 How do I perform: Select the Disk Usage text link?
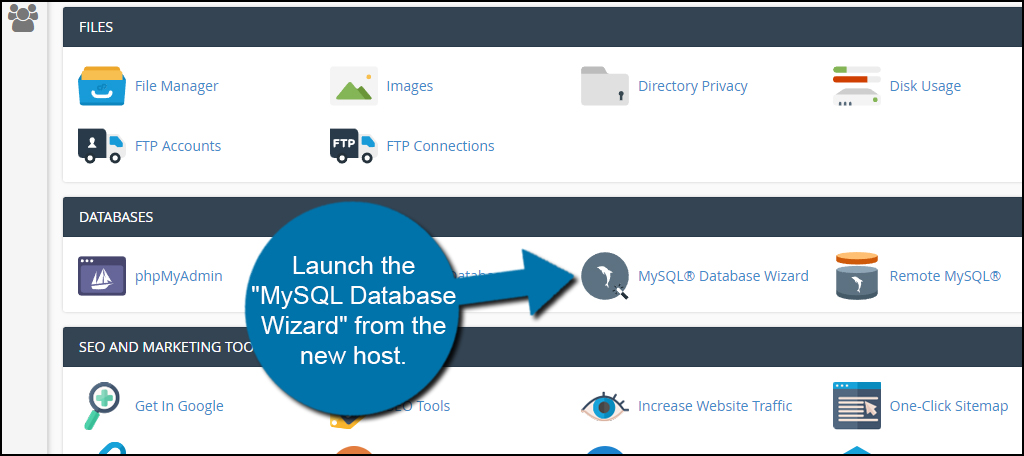pyautogui.click(x=925, y=86)
